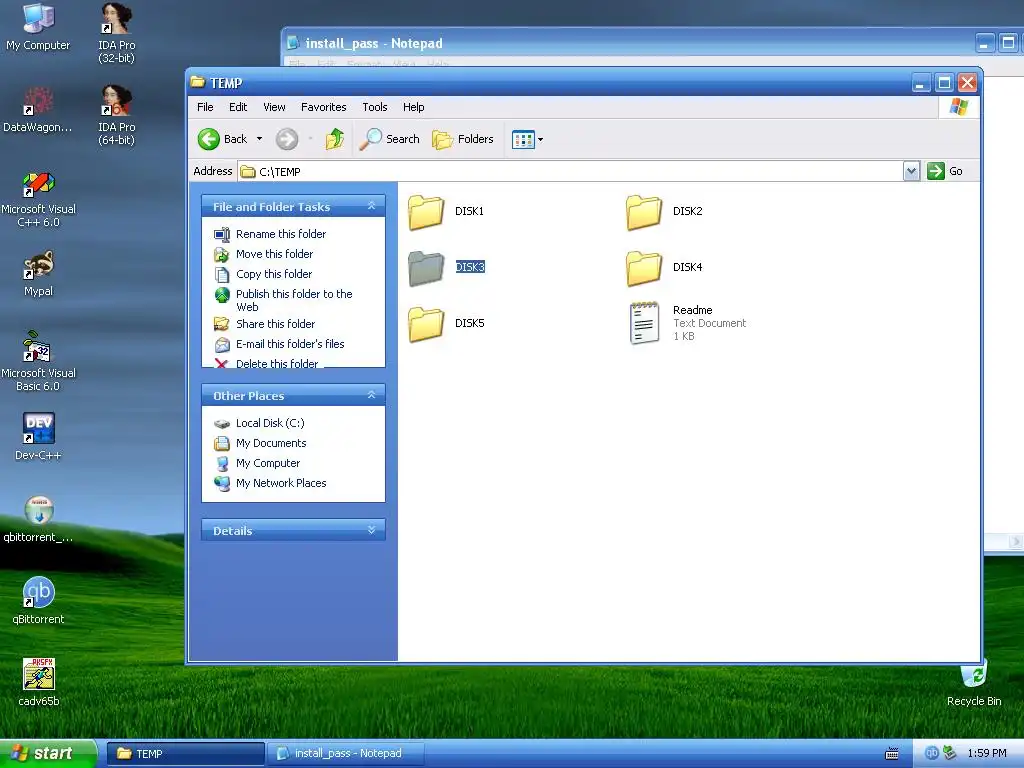This screenshot has height=768, width=1024.
Task: Switch to install_pass - Notepad taskbar button
Action: click(346, 754)
